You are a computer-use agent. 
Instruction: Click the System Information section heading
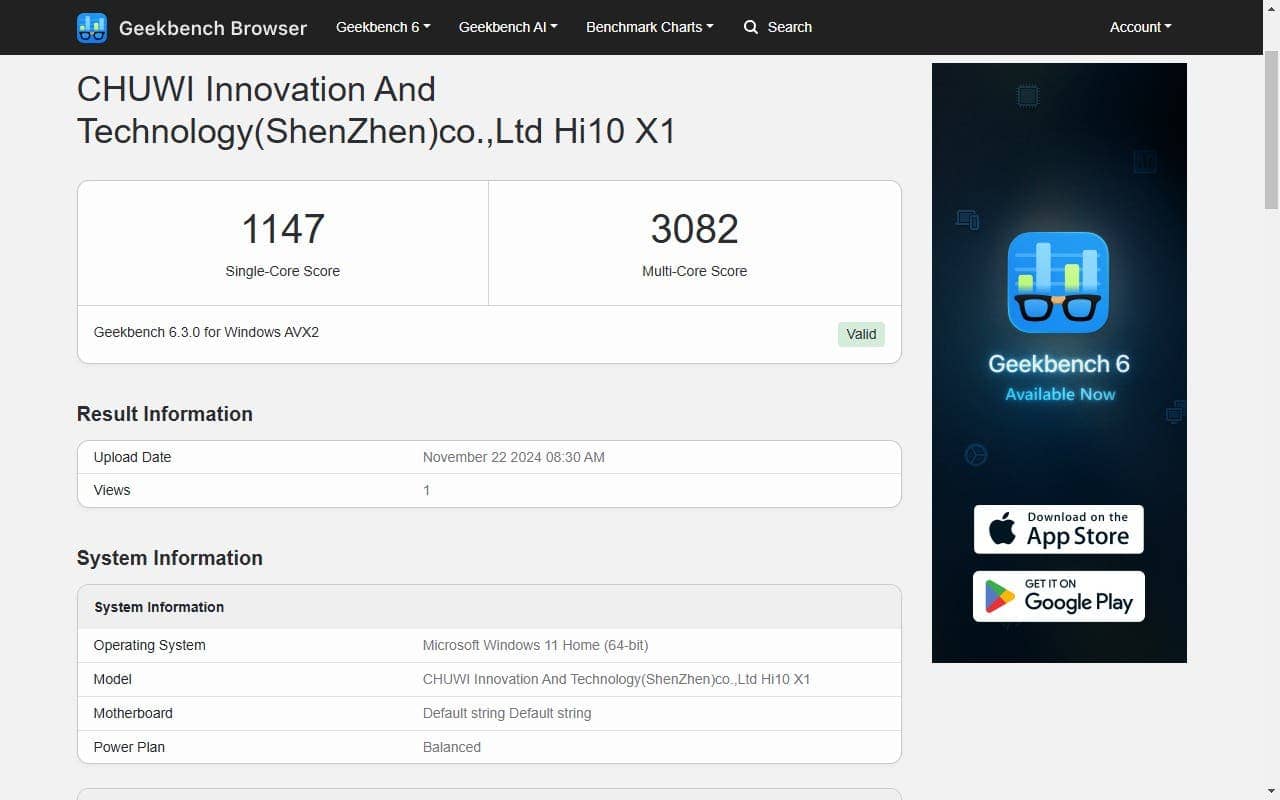170,558
